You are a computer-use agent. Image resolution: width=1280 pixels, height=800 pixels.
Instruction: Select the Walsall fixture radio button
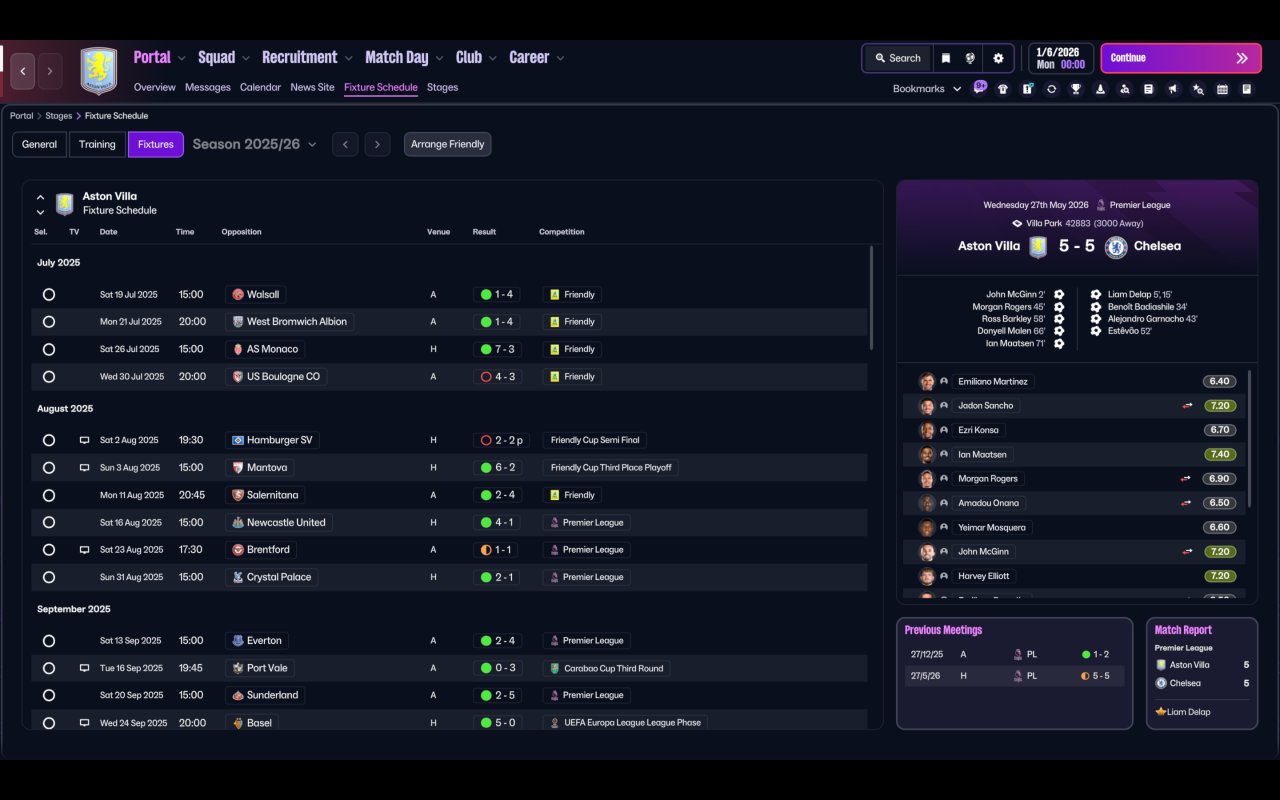point(49,295)
